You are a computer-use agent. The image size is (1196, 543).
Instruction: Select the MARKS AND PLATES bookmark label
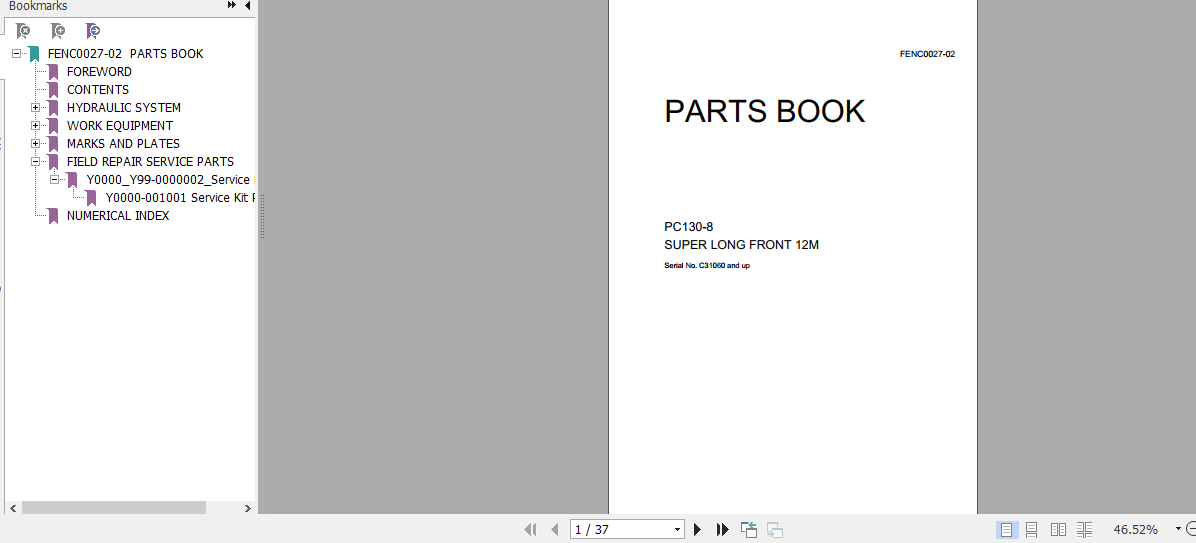coord(123,143)
